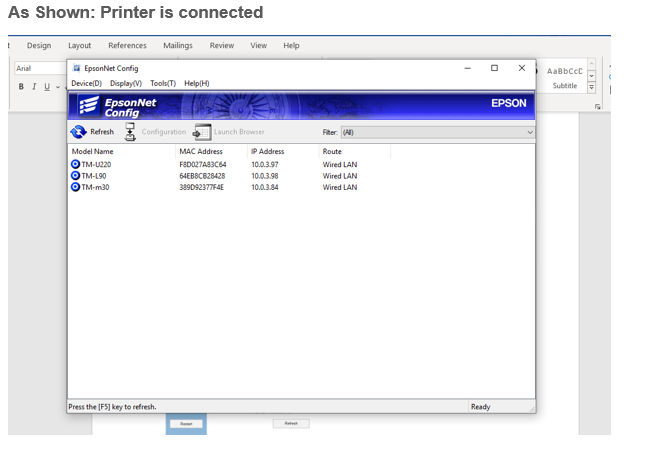Select the Subtitle style in Word

coord(565,78)
